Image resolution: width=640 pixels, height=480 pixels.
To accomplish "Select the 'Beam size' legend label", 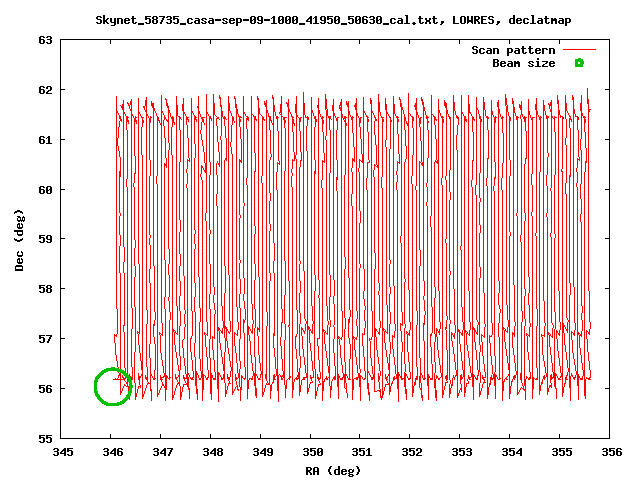I will point(524,63).
